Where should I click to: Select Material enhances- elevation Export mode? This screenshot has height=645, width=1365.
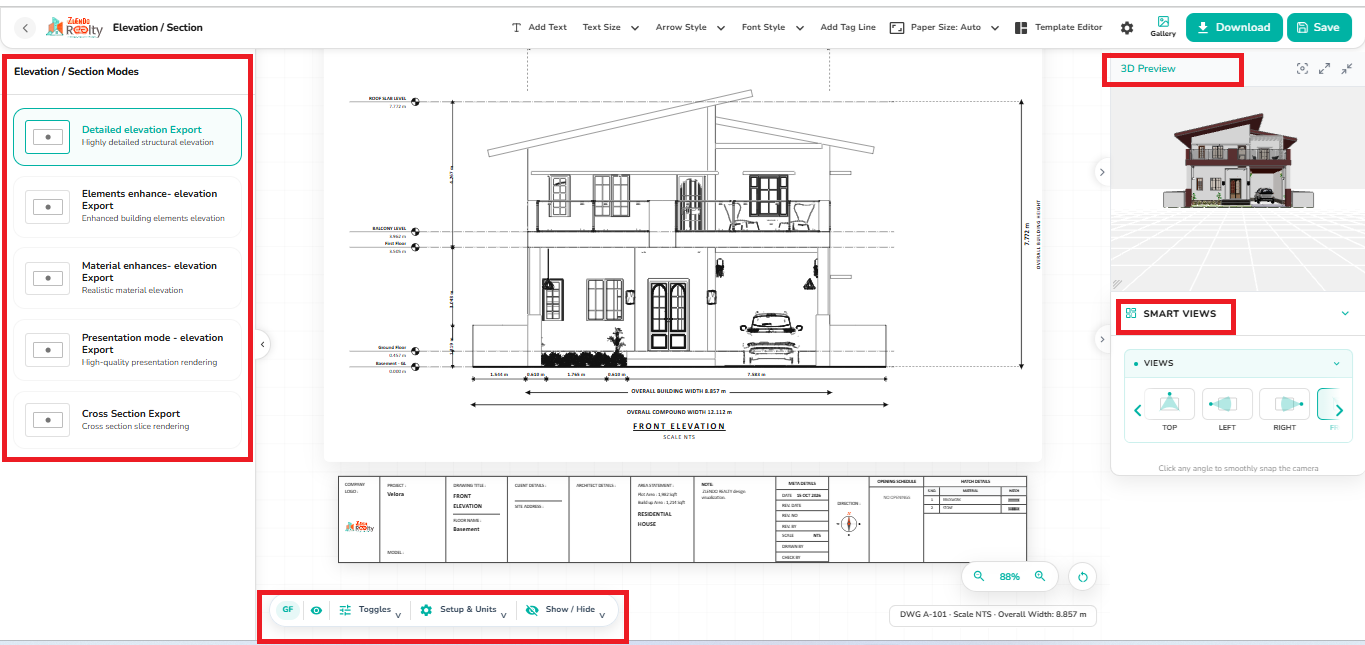[127, 278]
